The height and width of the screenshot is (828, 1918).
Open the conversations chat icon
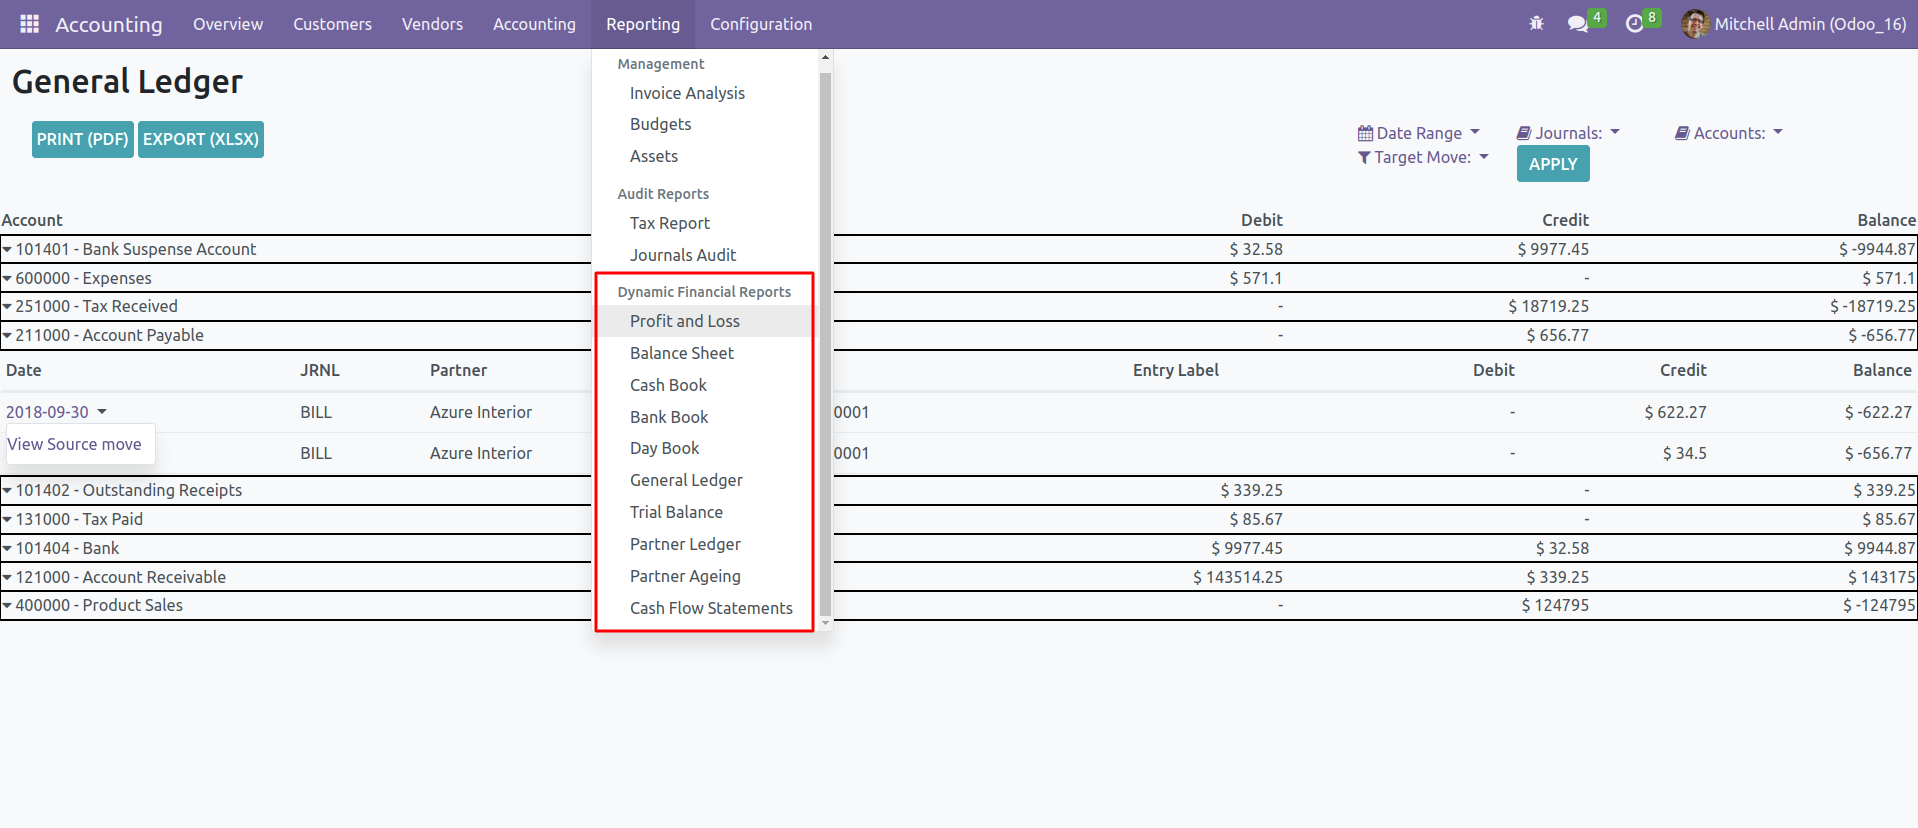pos(1578,24)
